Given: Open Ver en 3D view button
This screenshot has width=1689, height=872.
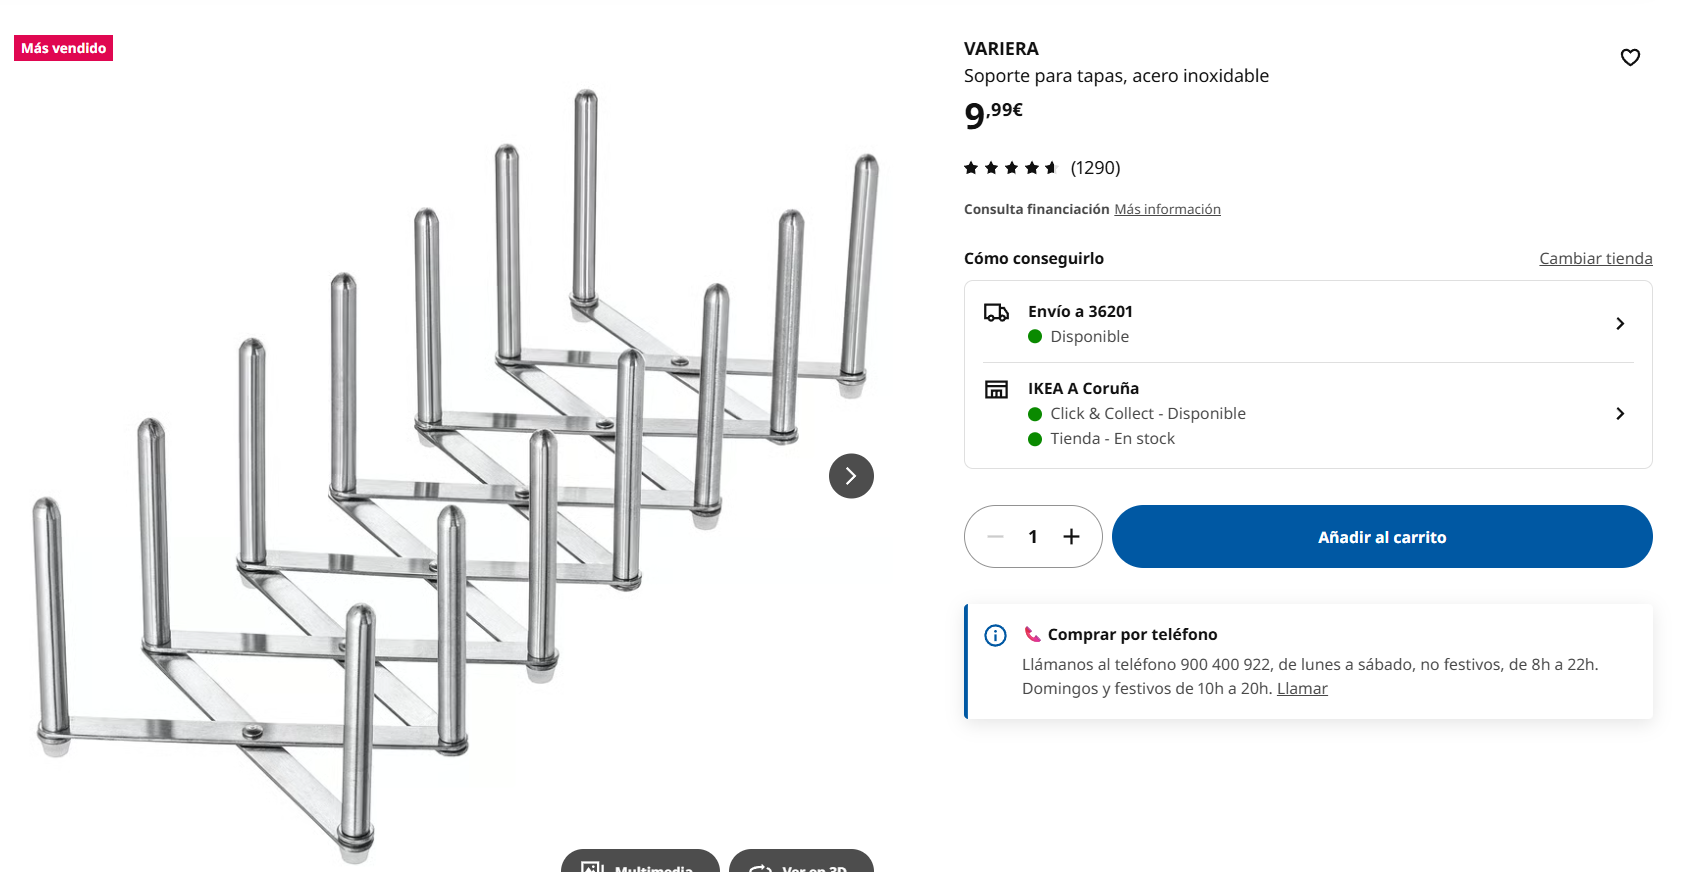Looking at the screenshot, I should coord(801,861).
